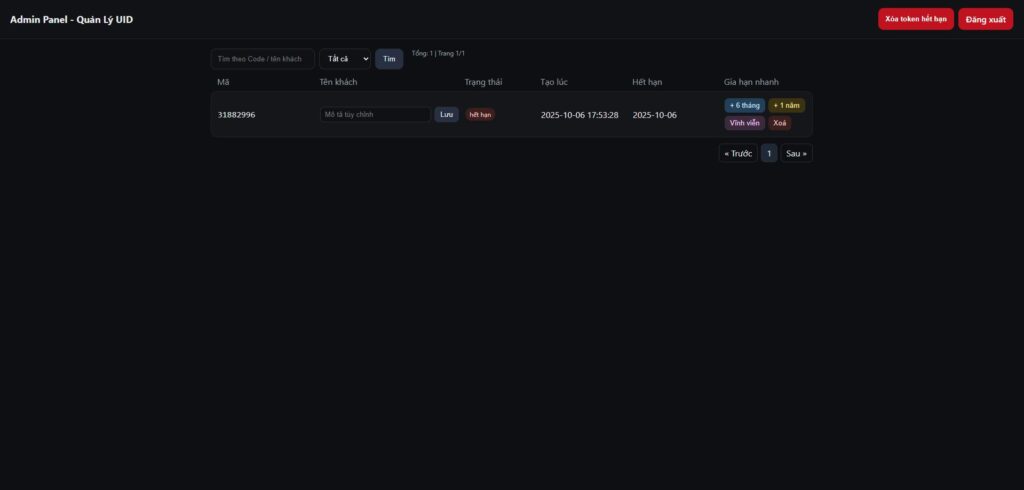The image size is (1024, 490).
Task: Click the "Admin Panel - Quản Lý UID" title
Action: tap(71, 20)
